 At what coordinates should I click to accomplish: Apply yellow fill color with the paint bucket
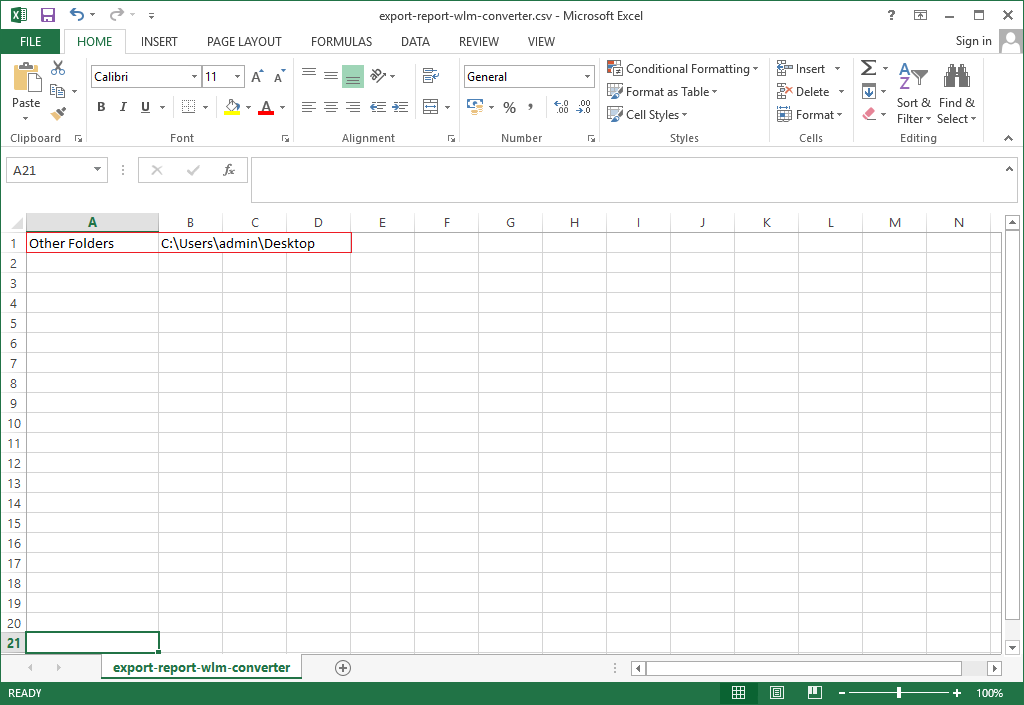tap(232, 107)
